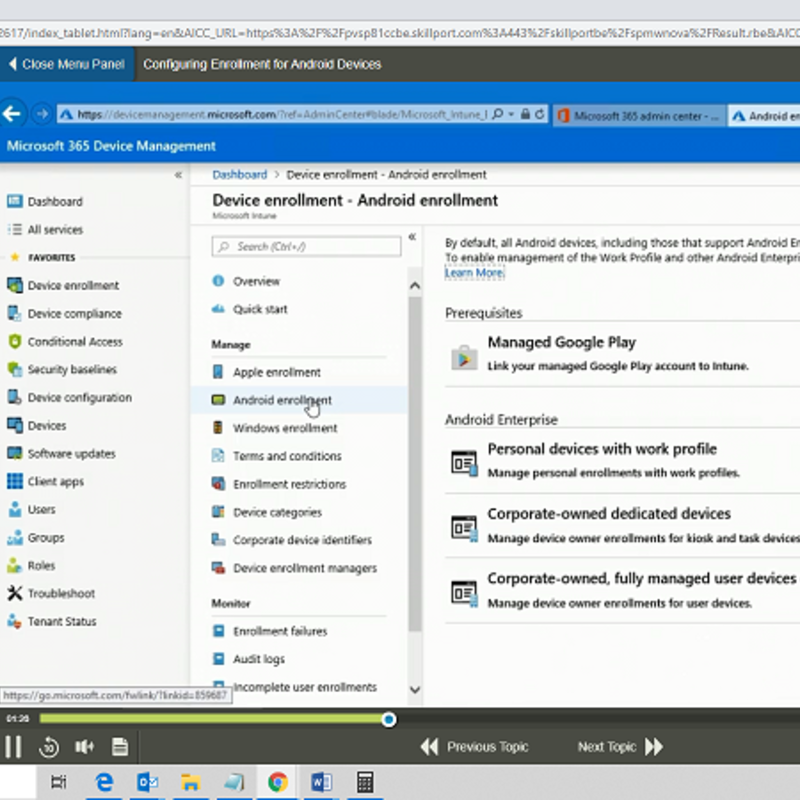Screen dimensions: 800x800
Task: Collapse the left navigation sidebar
Action: [x=178, y=175]
